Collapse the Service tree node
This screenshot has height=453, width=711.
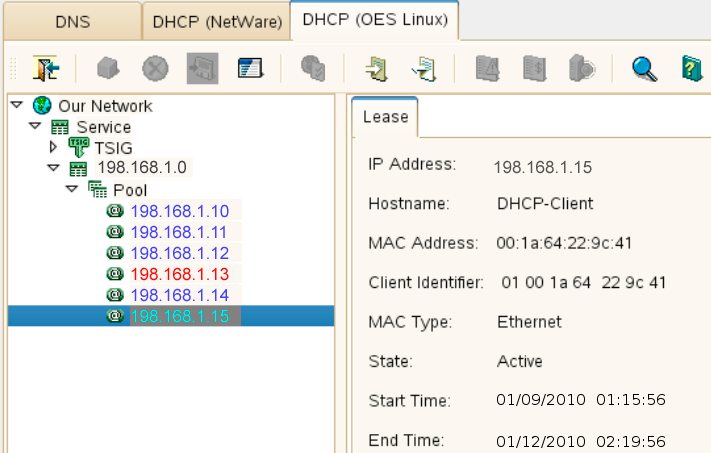pos(35,127)
